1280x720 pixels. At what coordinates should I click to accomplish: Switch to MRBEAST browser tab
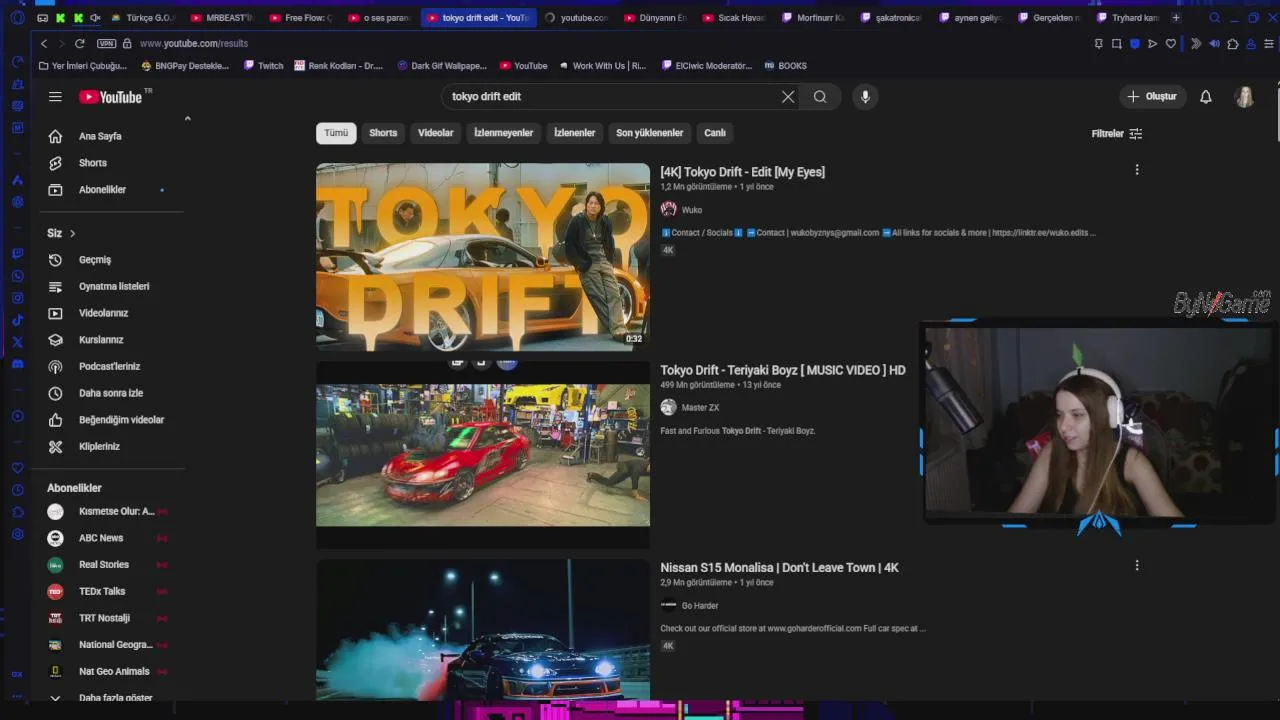(x=221, y=18)
